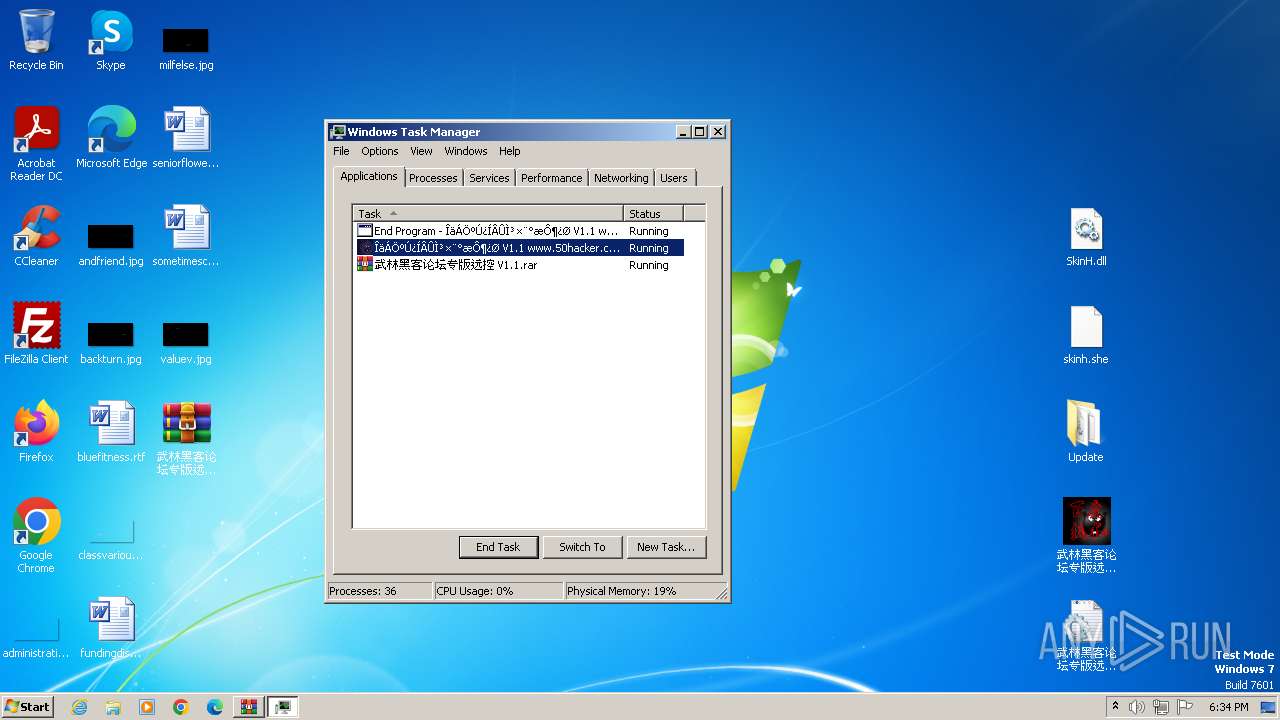Click the Task Manager taskbar button

283,707
